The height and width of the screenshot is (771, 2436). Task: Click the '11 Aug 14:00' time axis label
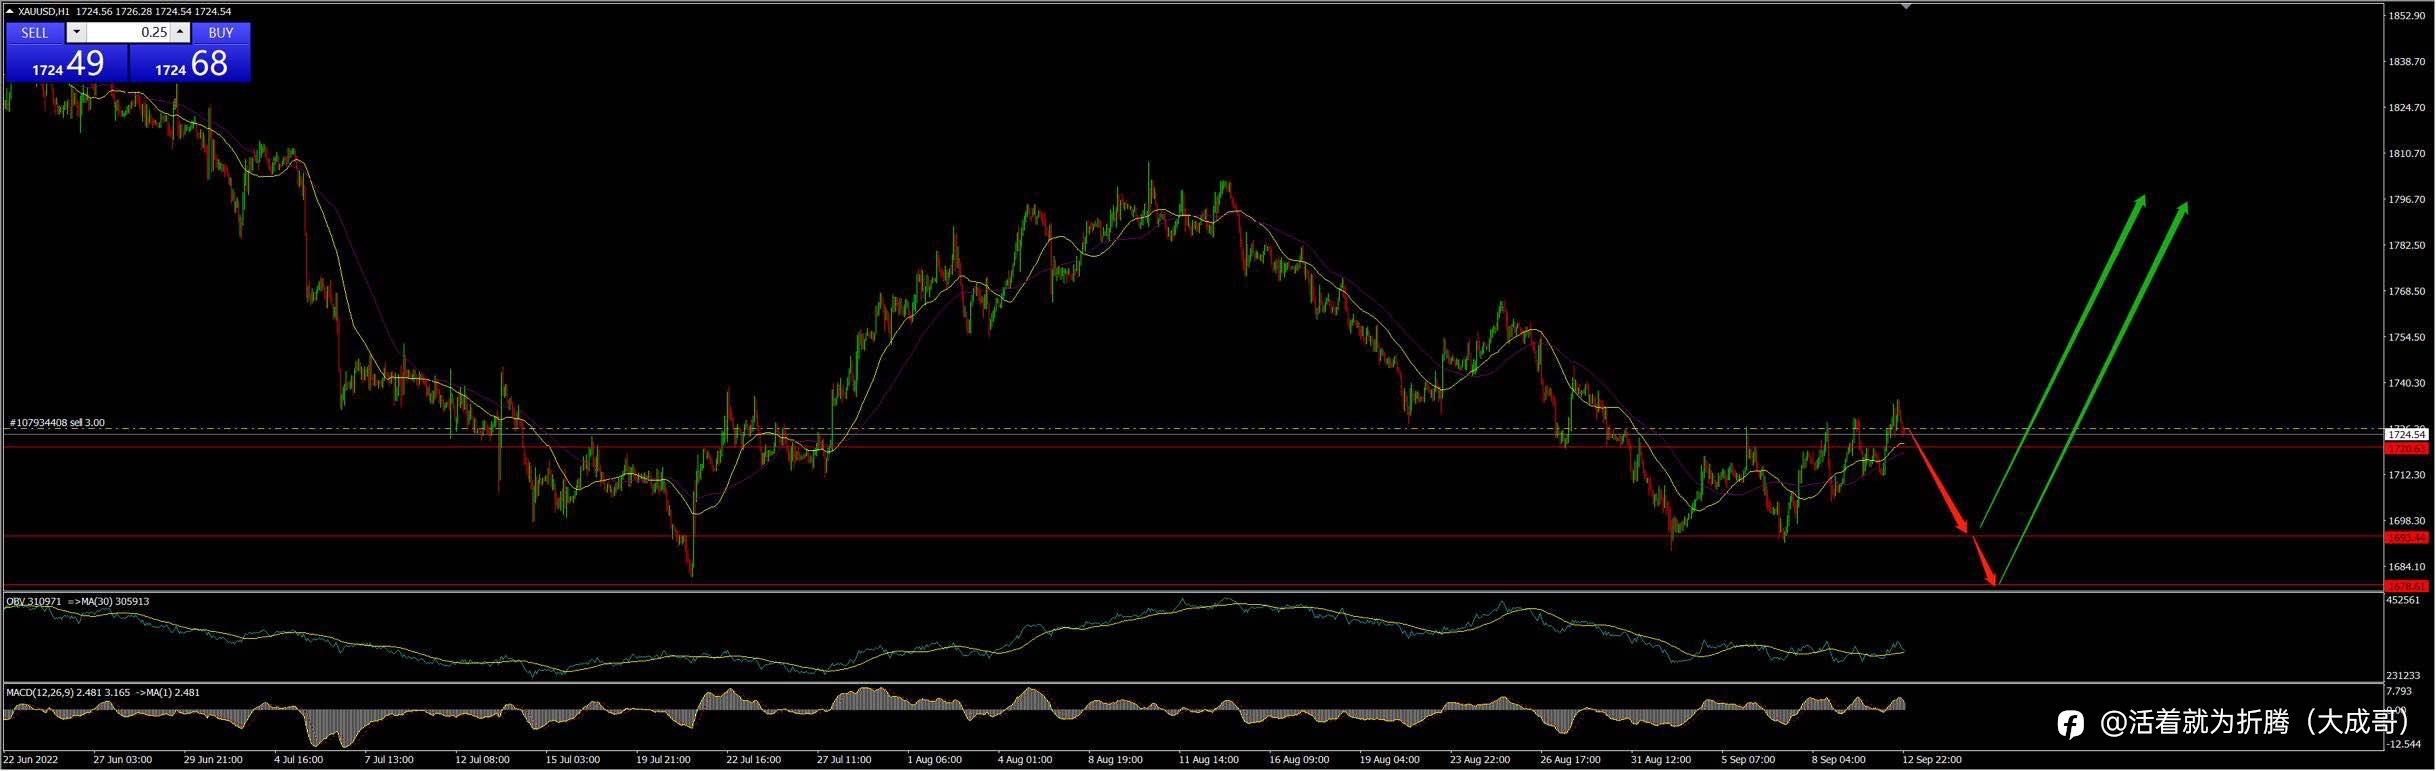click(x=1208, y=760)
